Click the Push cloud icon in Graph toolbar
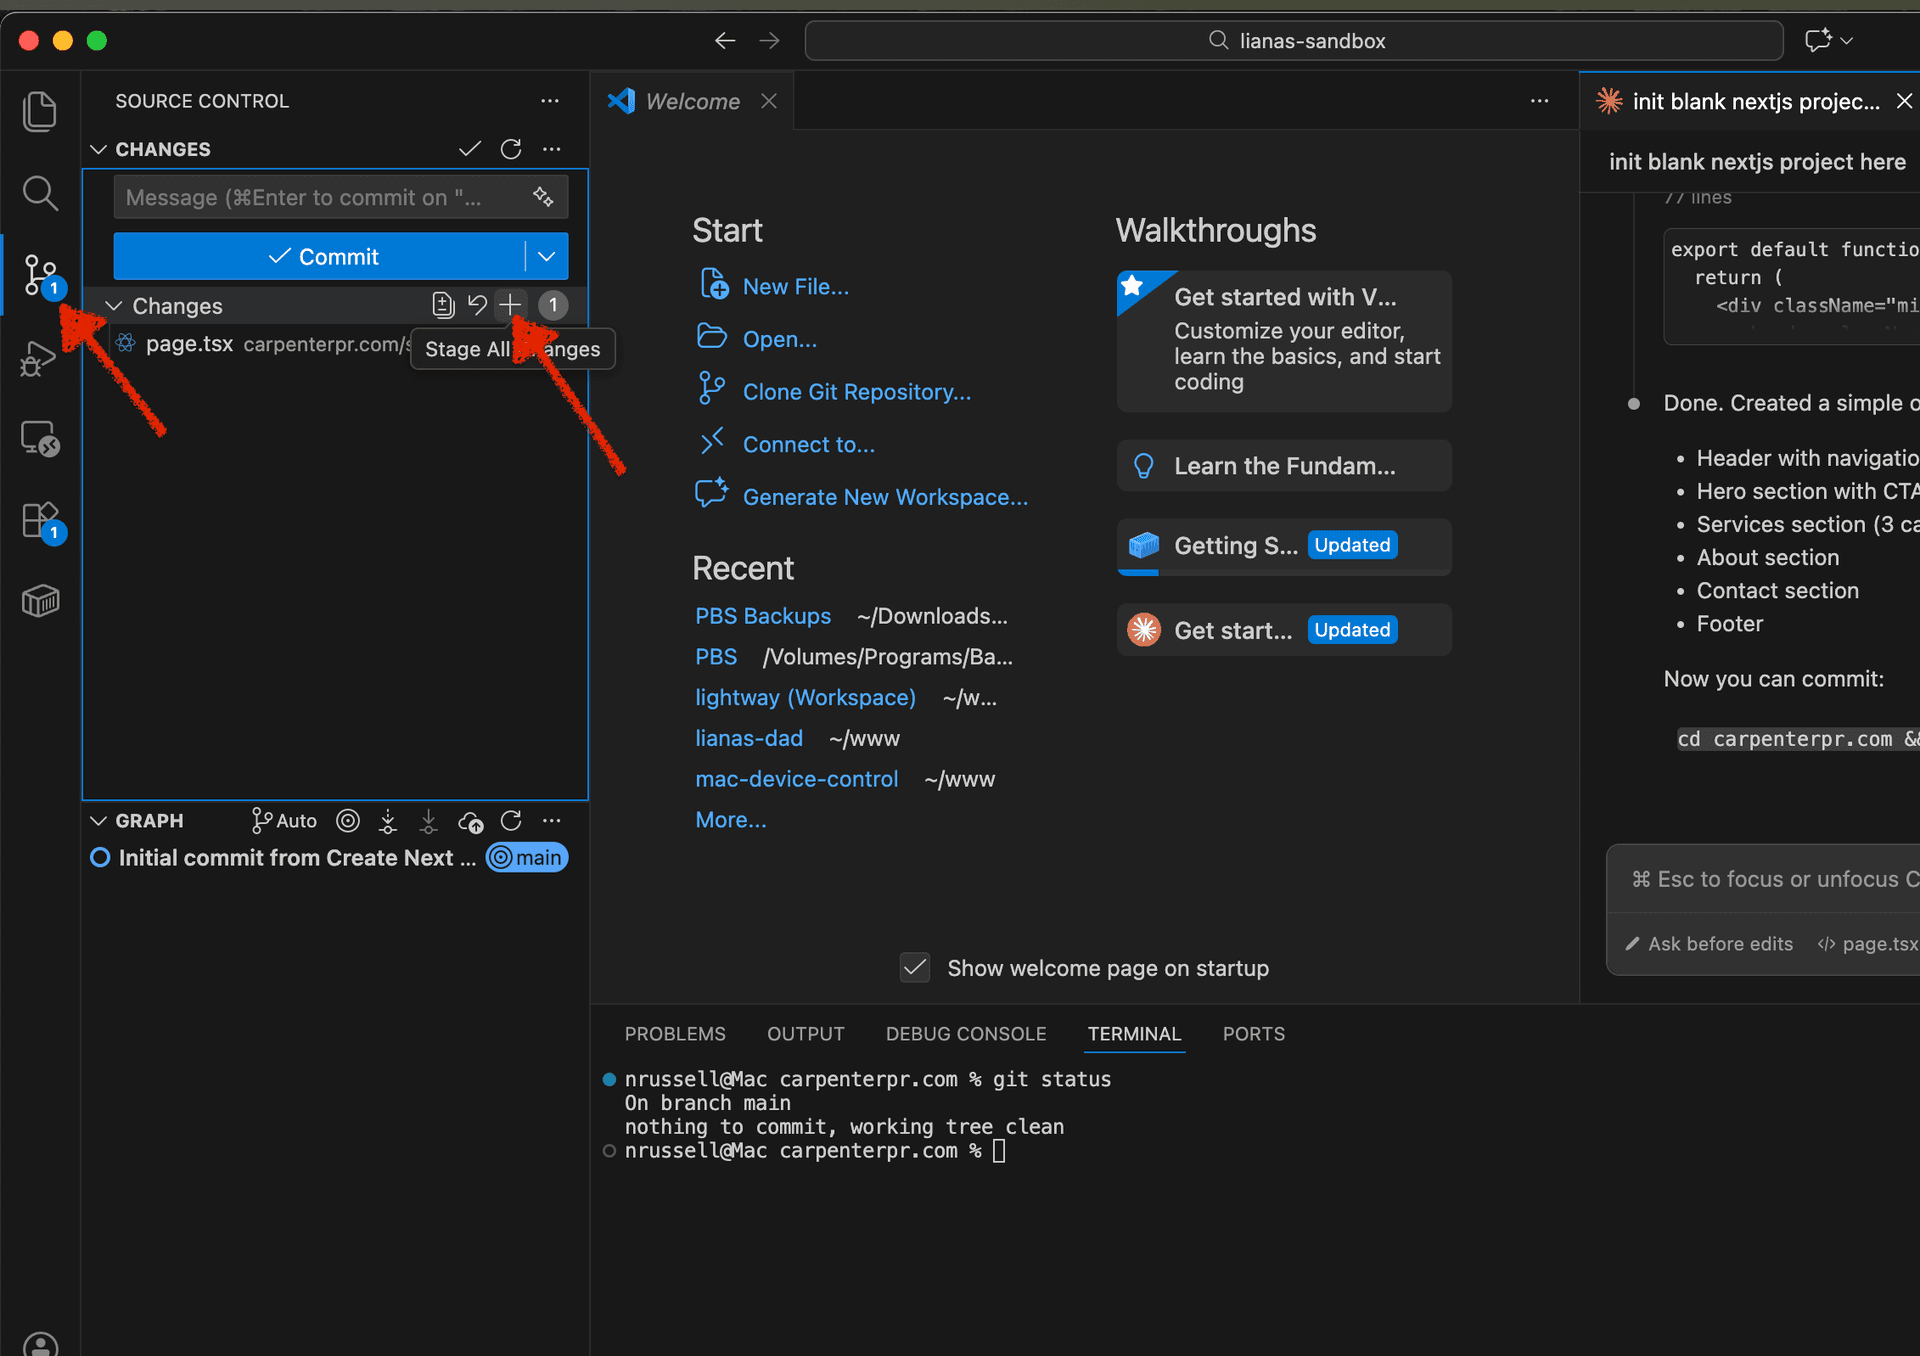The width and height of the screenshot is (1920, 1356). click(x=470, y=820)
